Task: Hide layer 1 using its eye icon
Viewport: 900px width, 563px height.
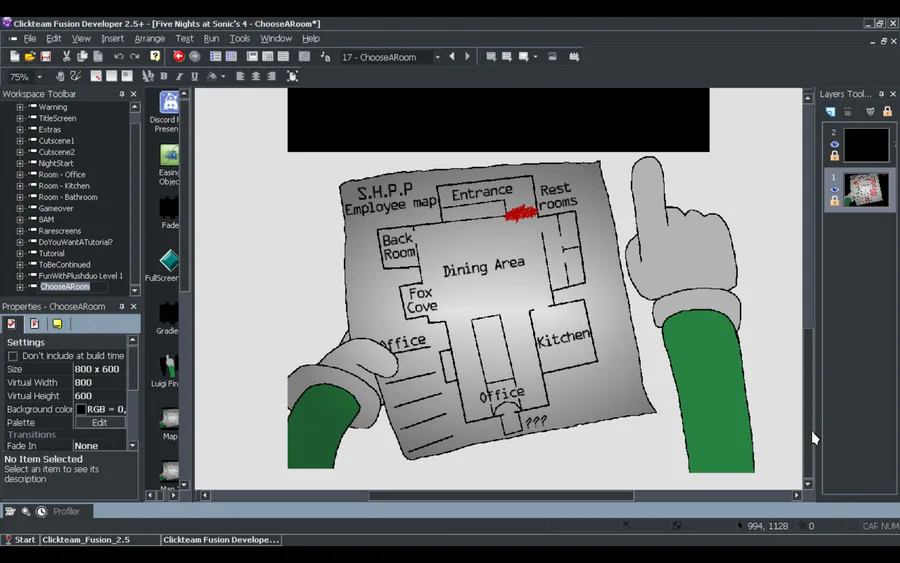Action: coord(835,189)
